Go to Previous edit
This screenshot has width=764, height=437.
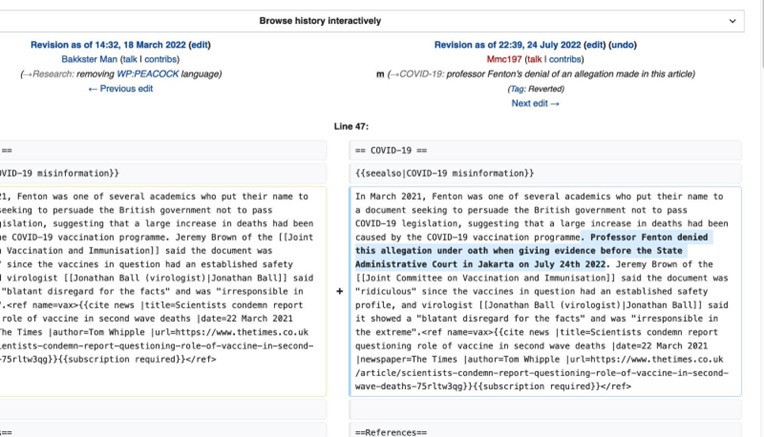(x=120, y=89)
